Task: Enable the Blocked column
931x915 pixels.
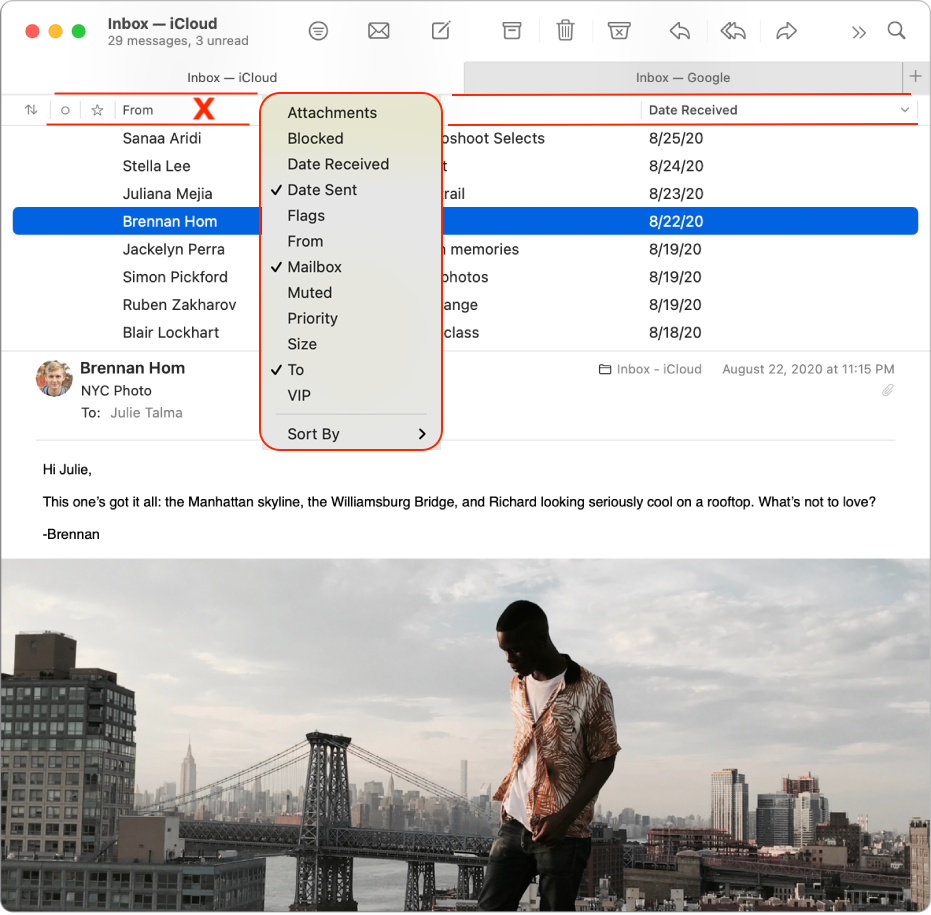Action: point(350,138)
